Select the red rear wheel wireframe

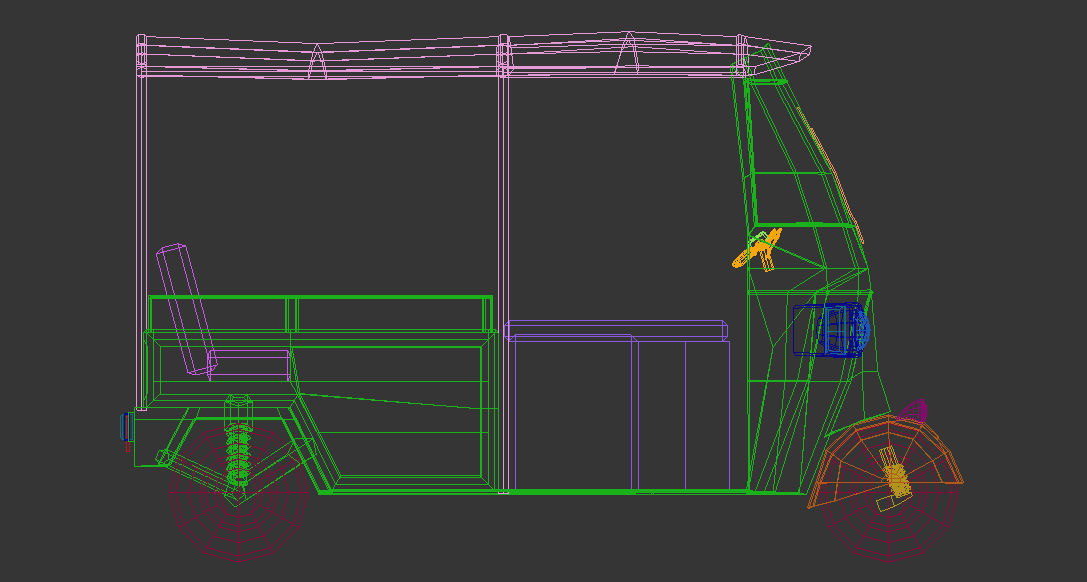click(x=238, y=493)
